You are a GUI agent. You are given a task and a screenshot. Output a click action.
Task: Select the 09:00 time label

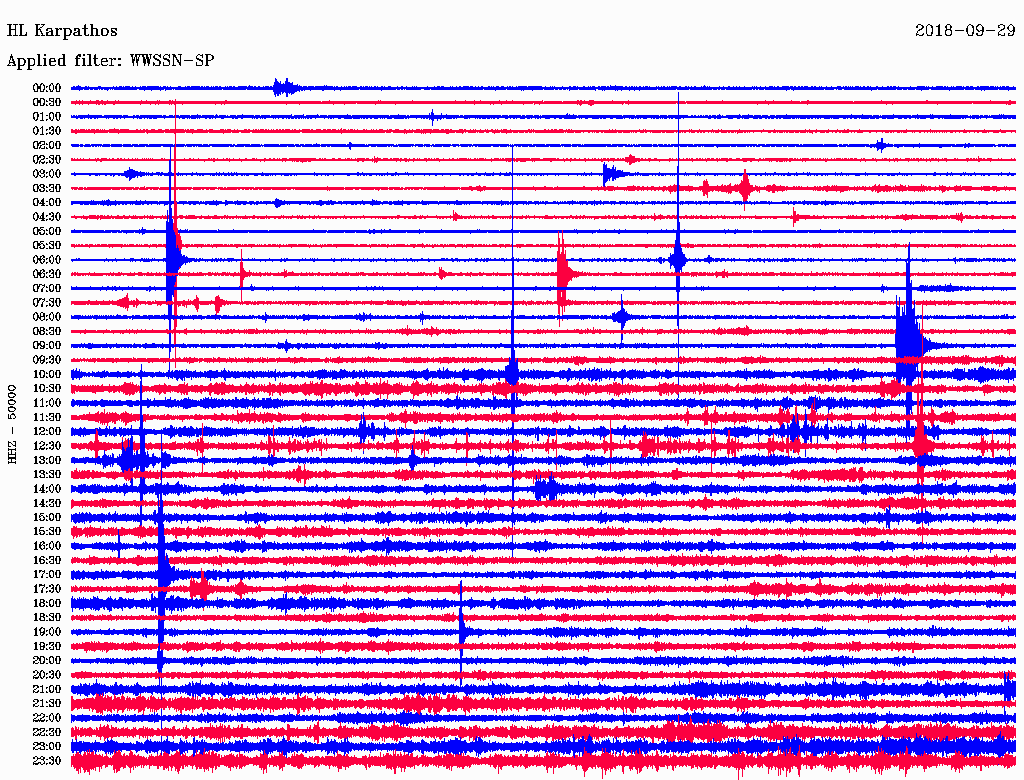(x=47, y=346)
